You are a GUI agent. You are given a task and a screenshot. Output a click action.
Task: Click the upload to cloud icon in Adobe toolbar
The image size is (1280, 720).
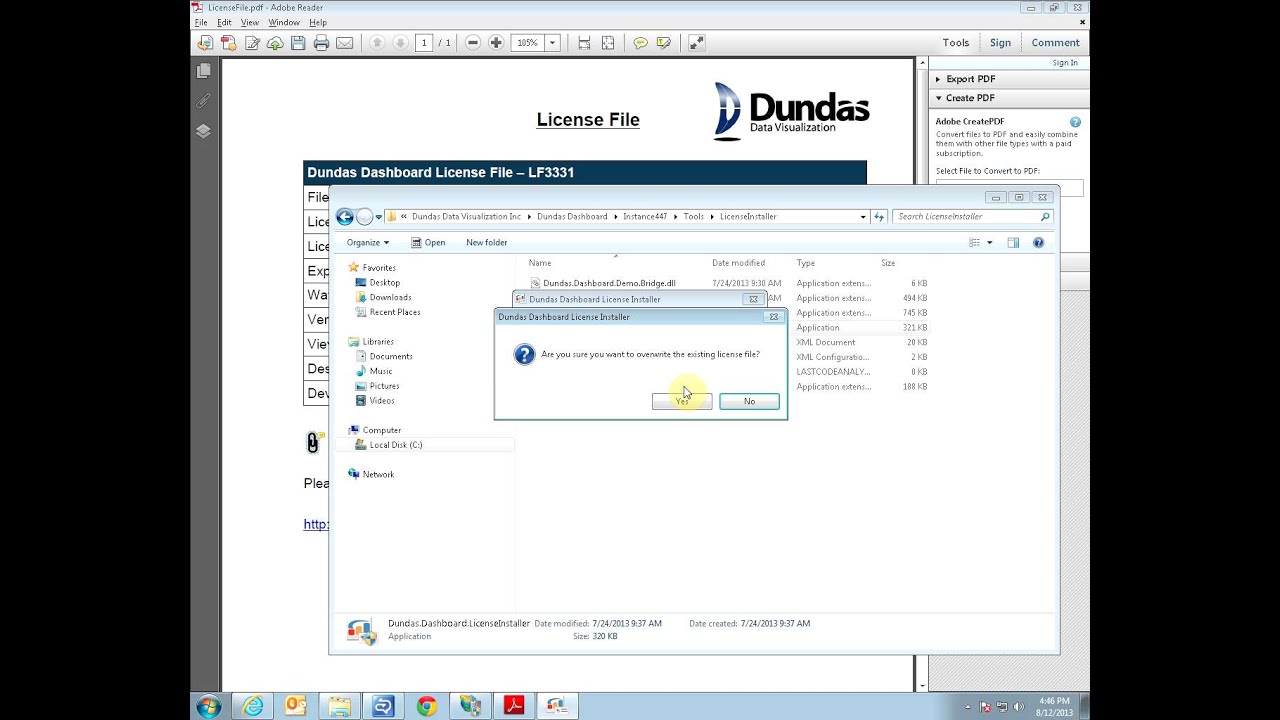(275, 43)
